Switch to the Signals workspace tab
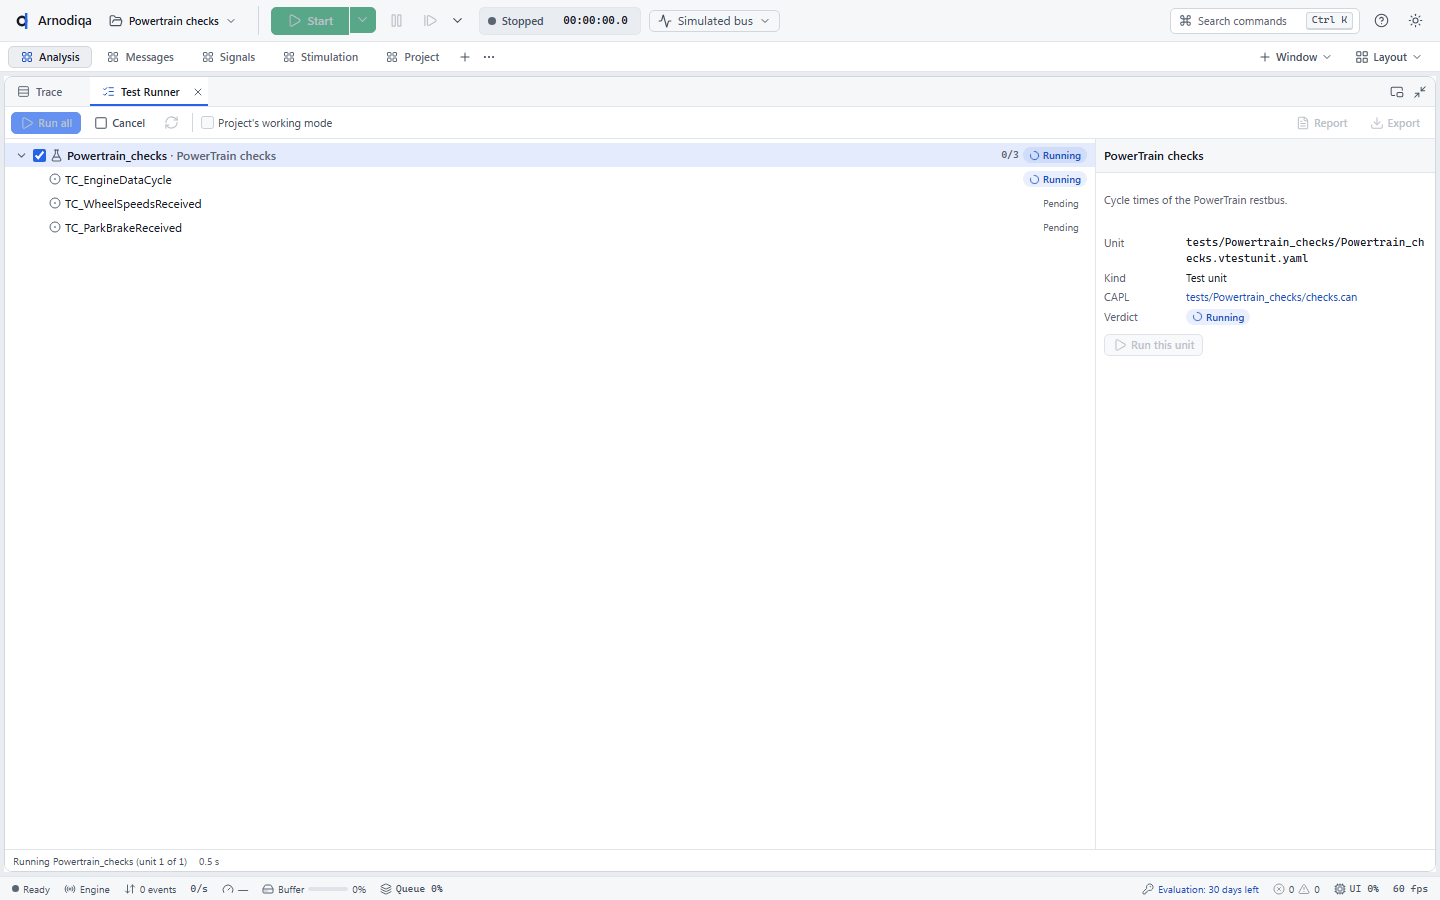This screenshot has width=1440, height=900. coord(229,57)
